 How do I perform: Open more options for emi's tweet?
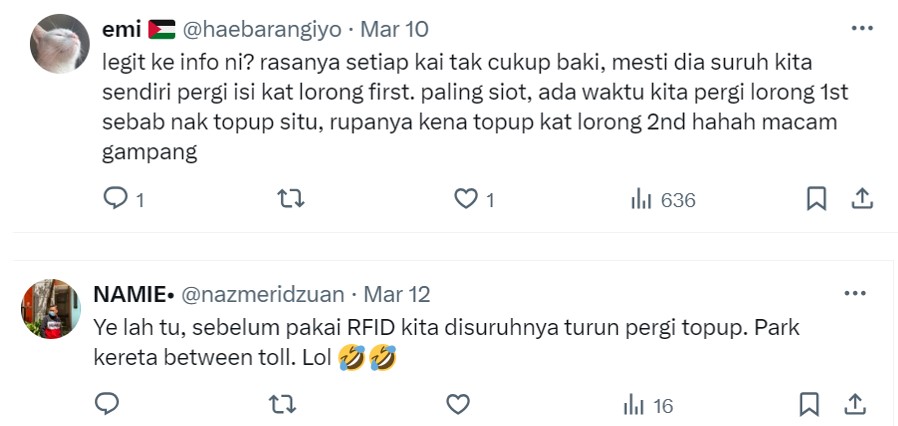tap(862, 28)
